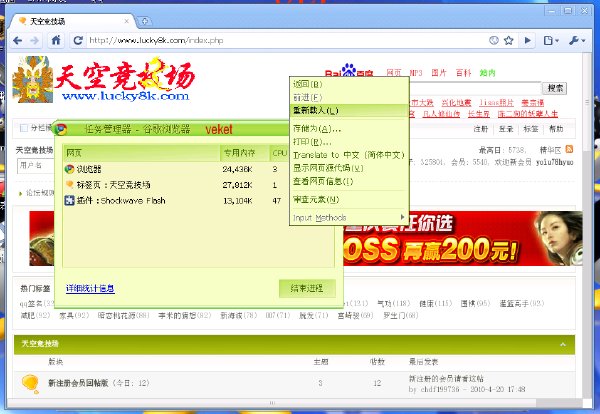Sort by the 专用内存 column header
Image resolution: width=600 pixels, height=414 pixels.
click(245, 153)
